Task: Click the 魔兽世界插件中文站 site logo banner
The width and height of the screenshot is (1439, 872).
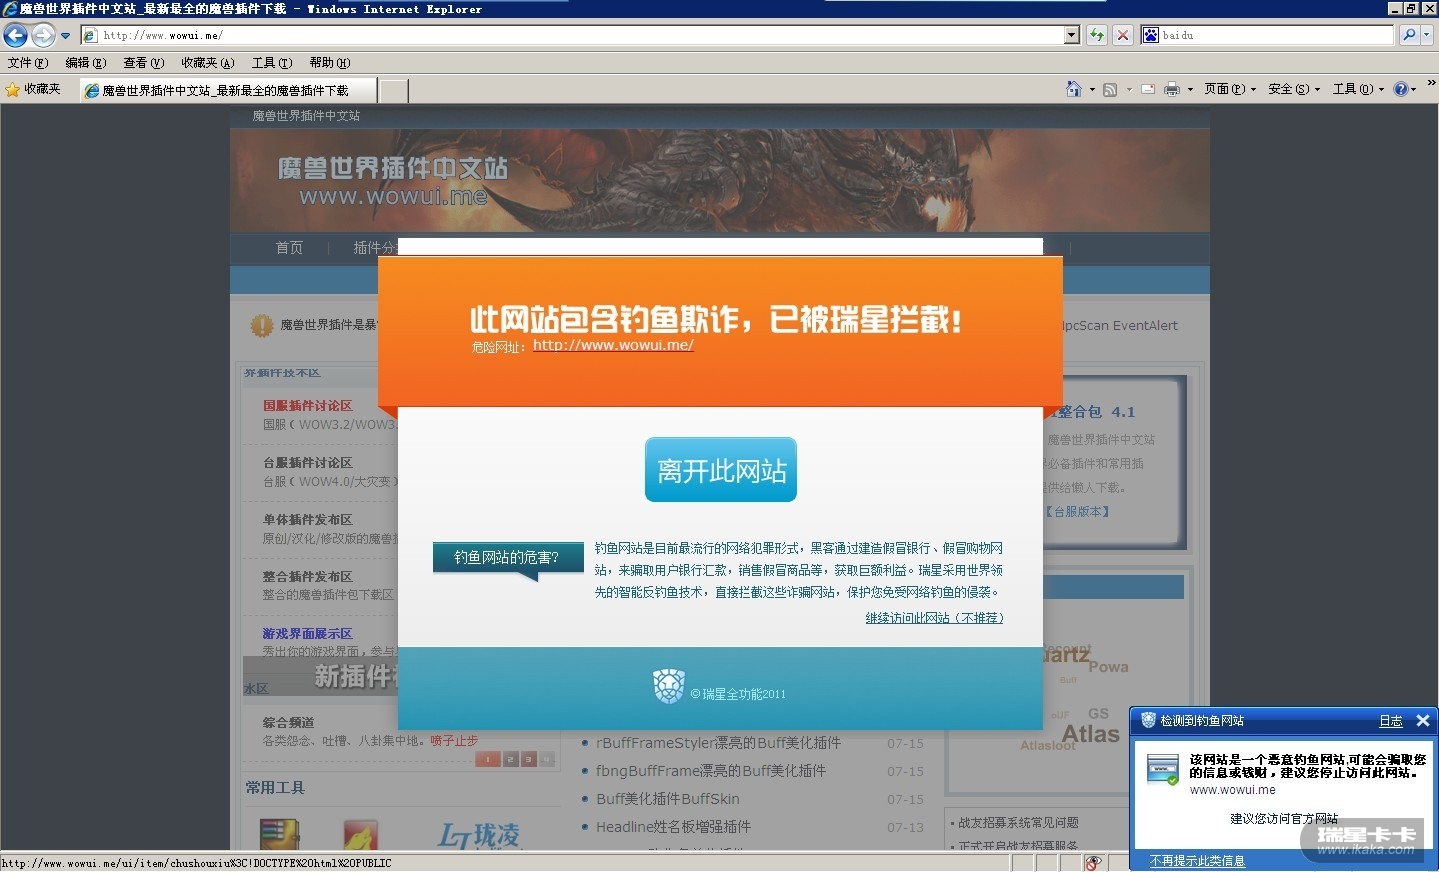Action: [393, 180]
